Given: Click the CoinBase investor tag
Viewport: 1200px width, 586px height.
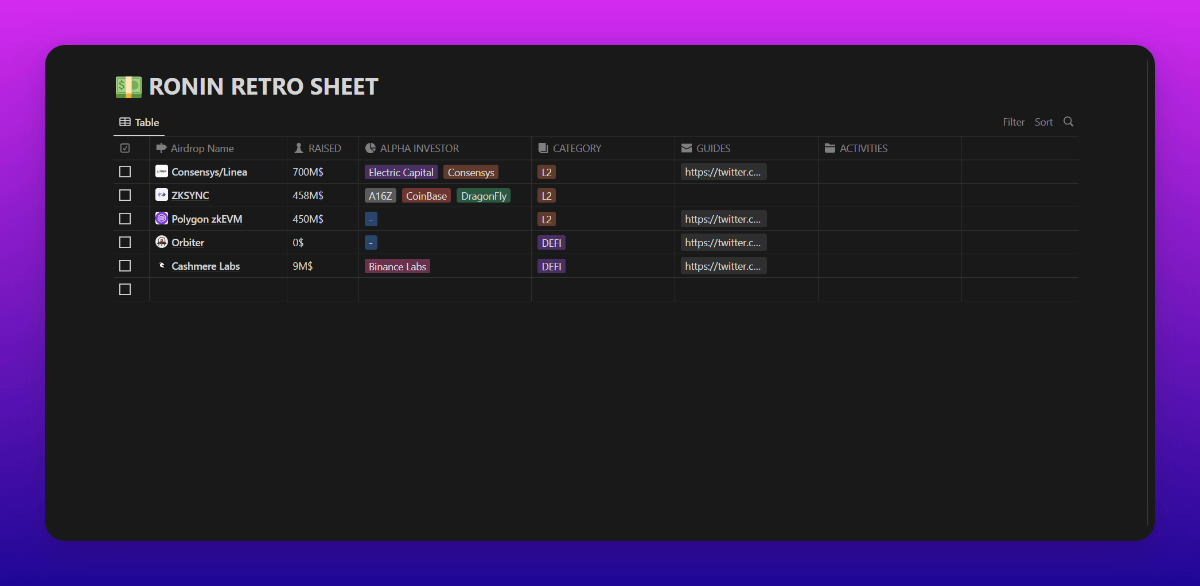Looking at the screenshot, I should (427, 196).
